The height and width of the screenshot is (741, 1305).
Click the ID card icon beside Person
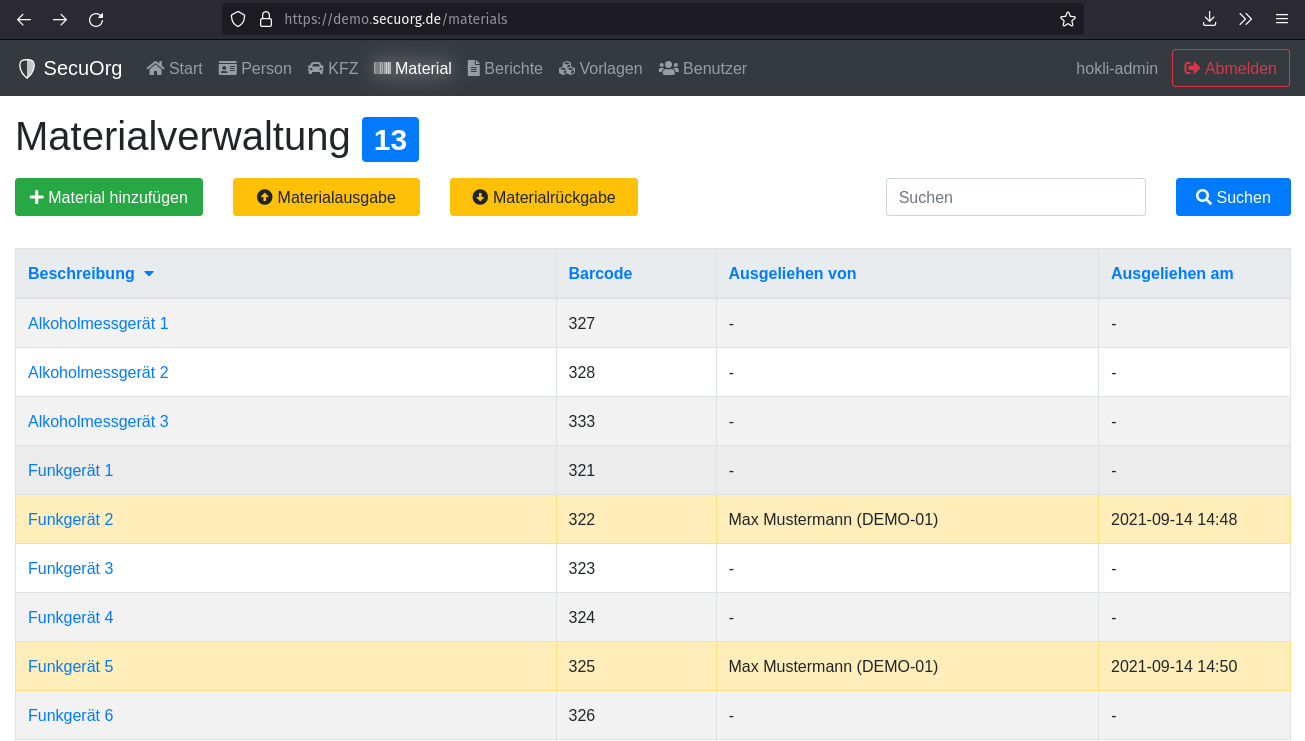228,68
